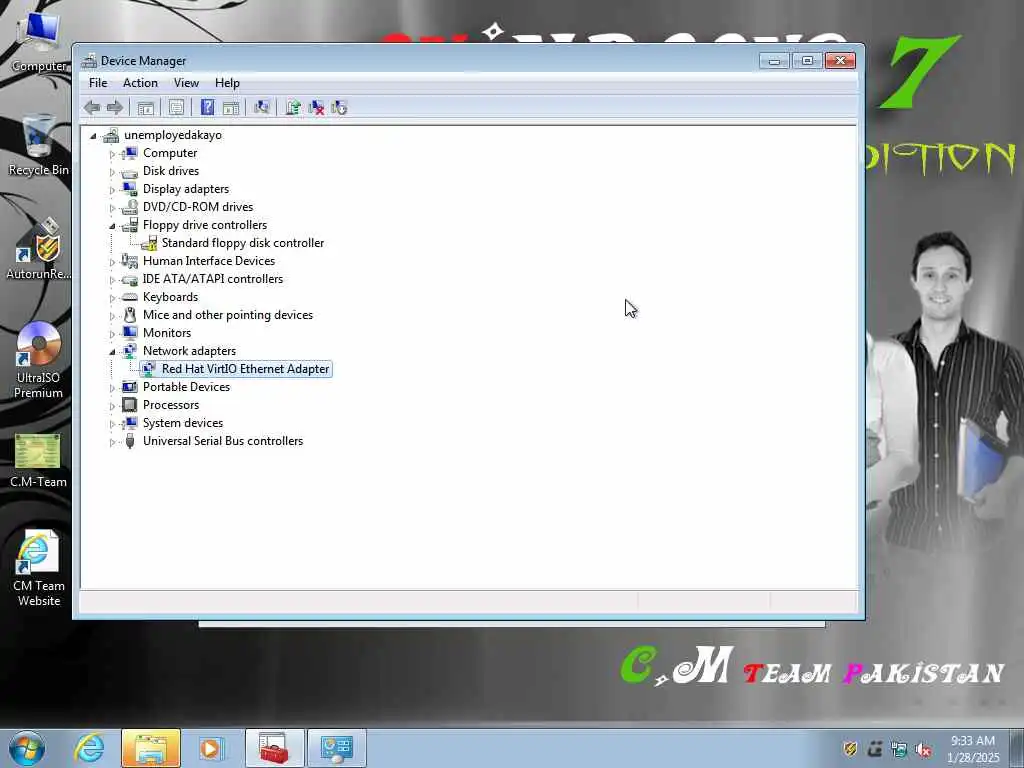Open the View menu
The height and width of the screenshot is (768, 1024).
pos(186,83)
